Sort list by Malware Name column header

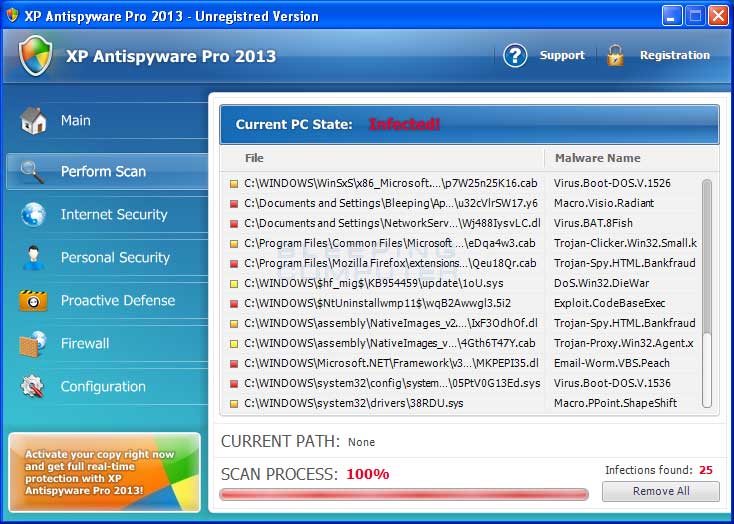[597, 158]
